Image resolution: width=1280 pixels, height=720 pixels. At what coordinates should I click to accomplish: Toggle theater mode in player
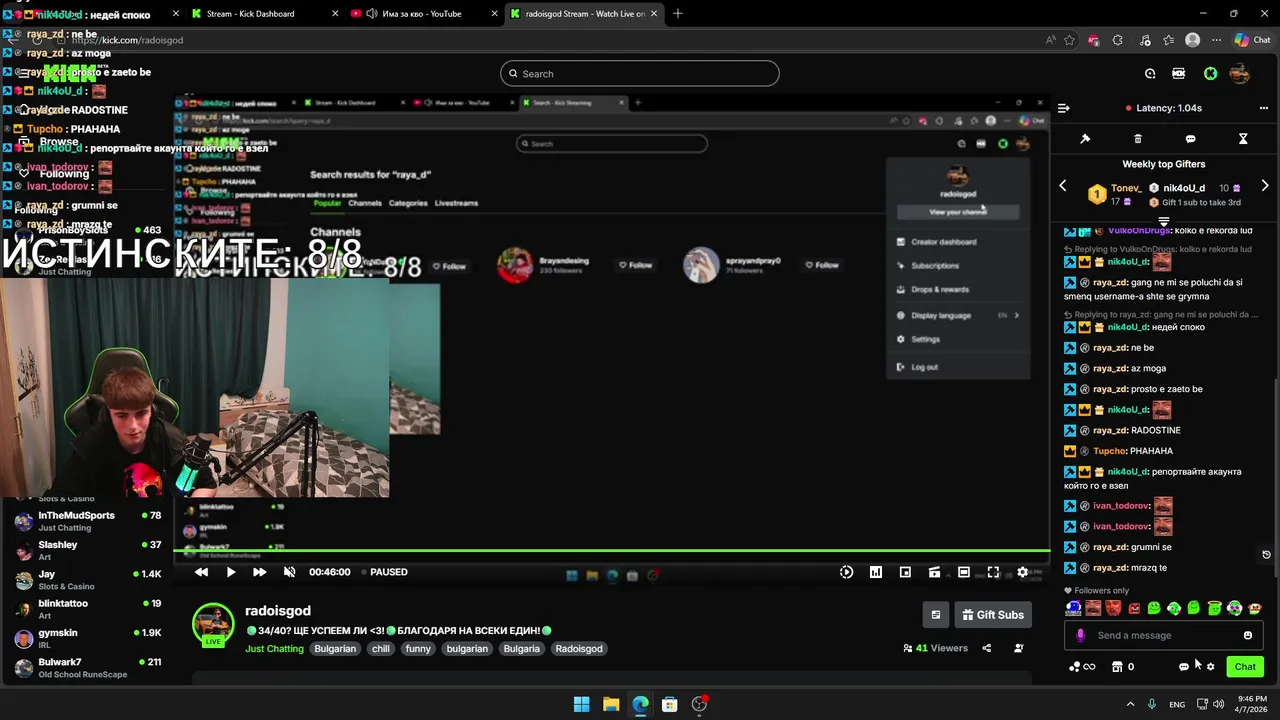(964, 572)
